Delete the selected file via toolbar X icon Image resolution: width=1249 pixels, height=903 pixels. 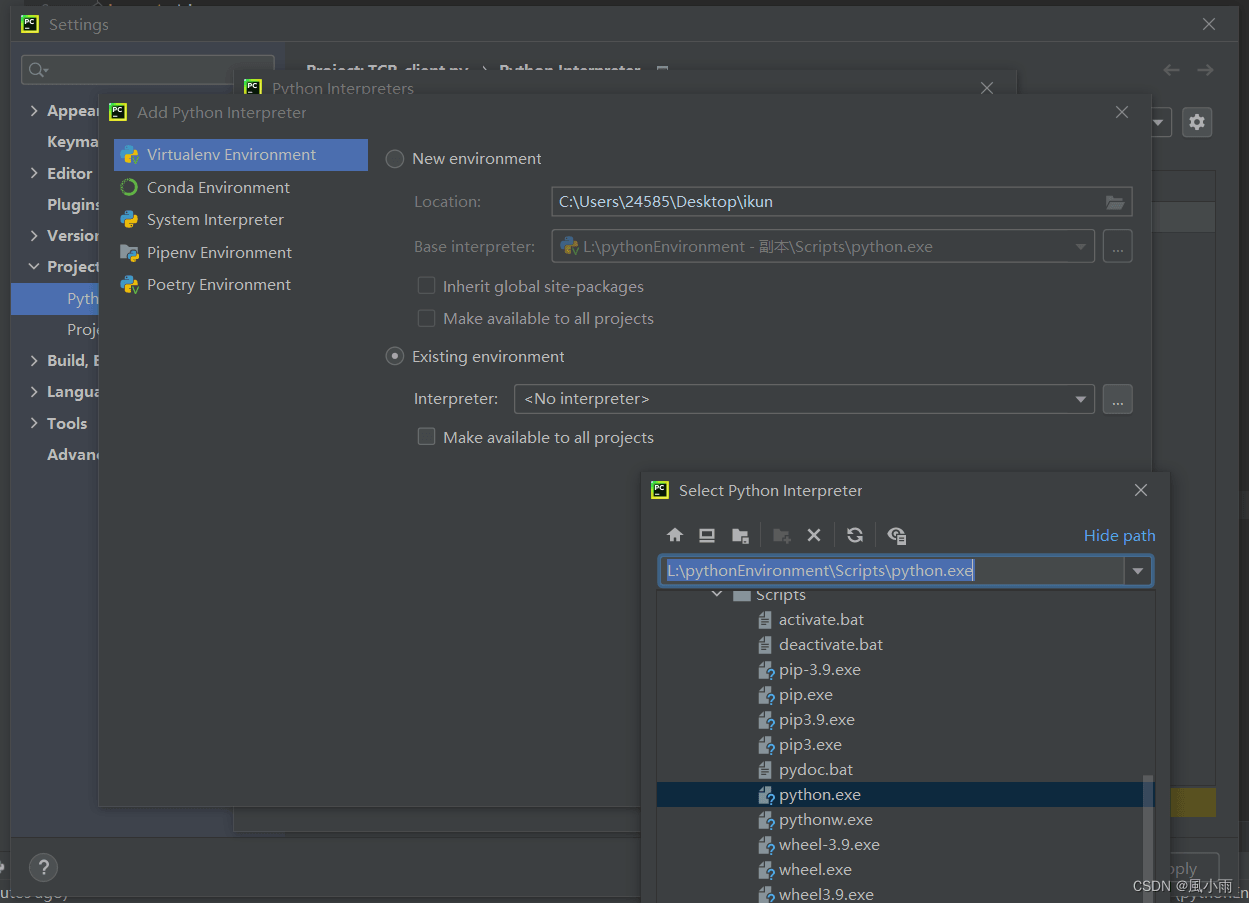pyautogui.click(x=814, y=535)
